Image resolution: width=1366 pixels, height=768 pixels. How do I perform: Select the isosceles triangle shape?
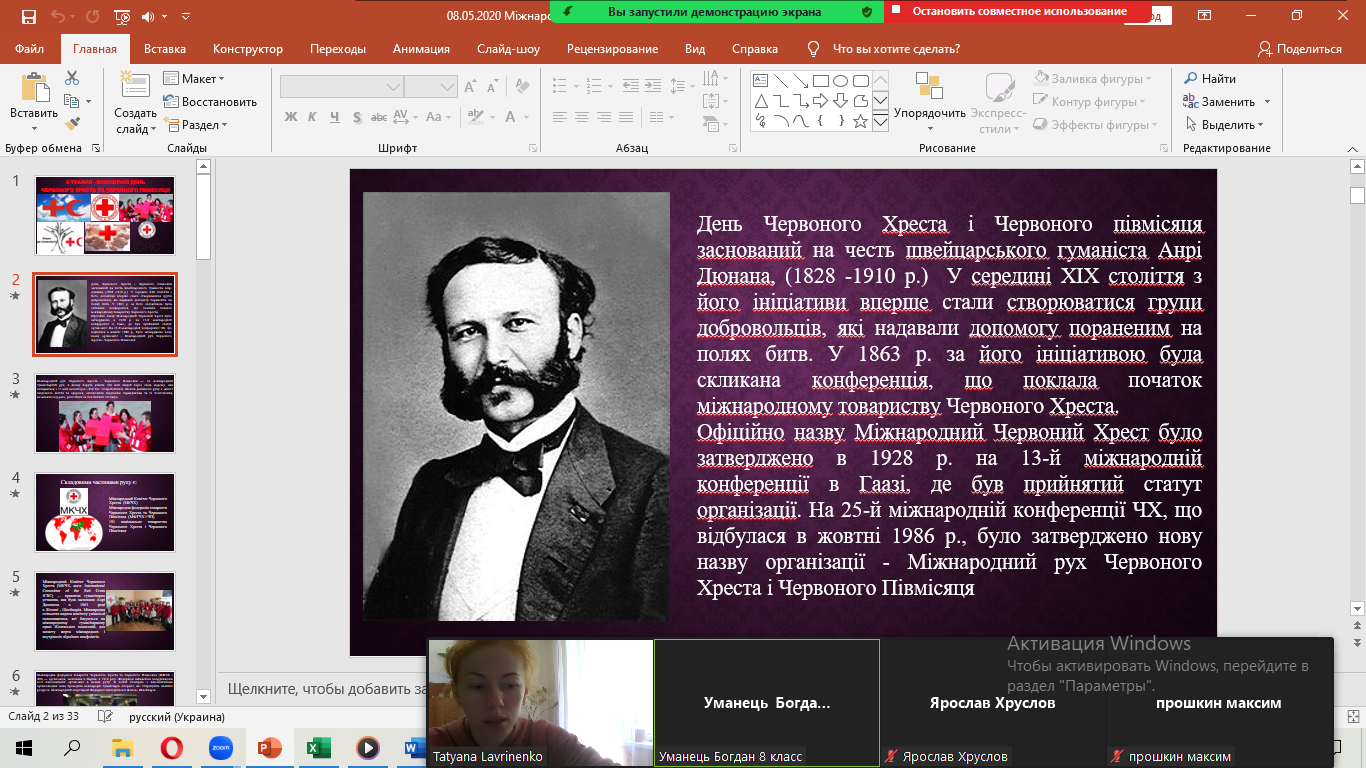click(760, 101)
